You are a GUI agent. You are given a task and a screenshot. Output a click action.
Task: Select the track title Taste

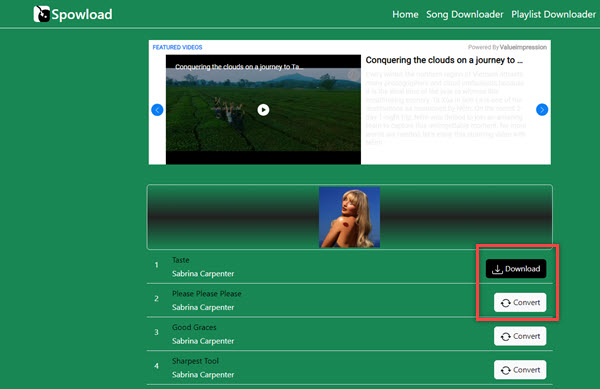pyautogui.click(x=181, y=260)
